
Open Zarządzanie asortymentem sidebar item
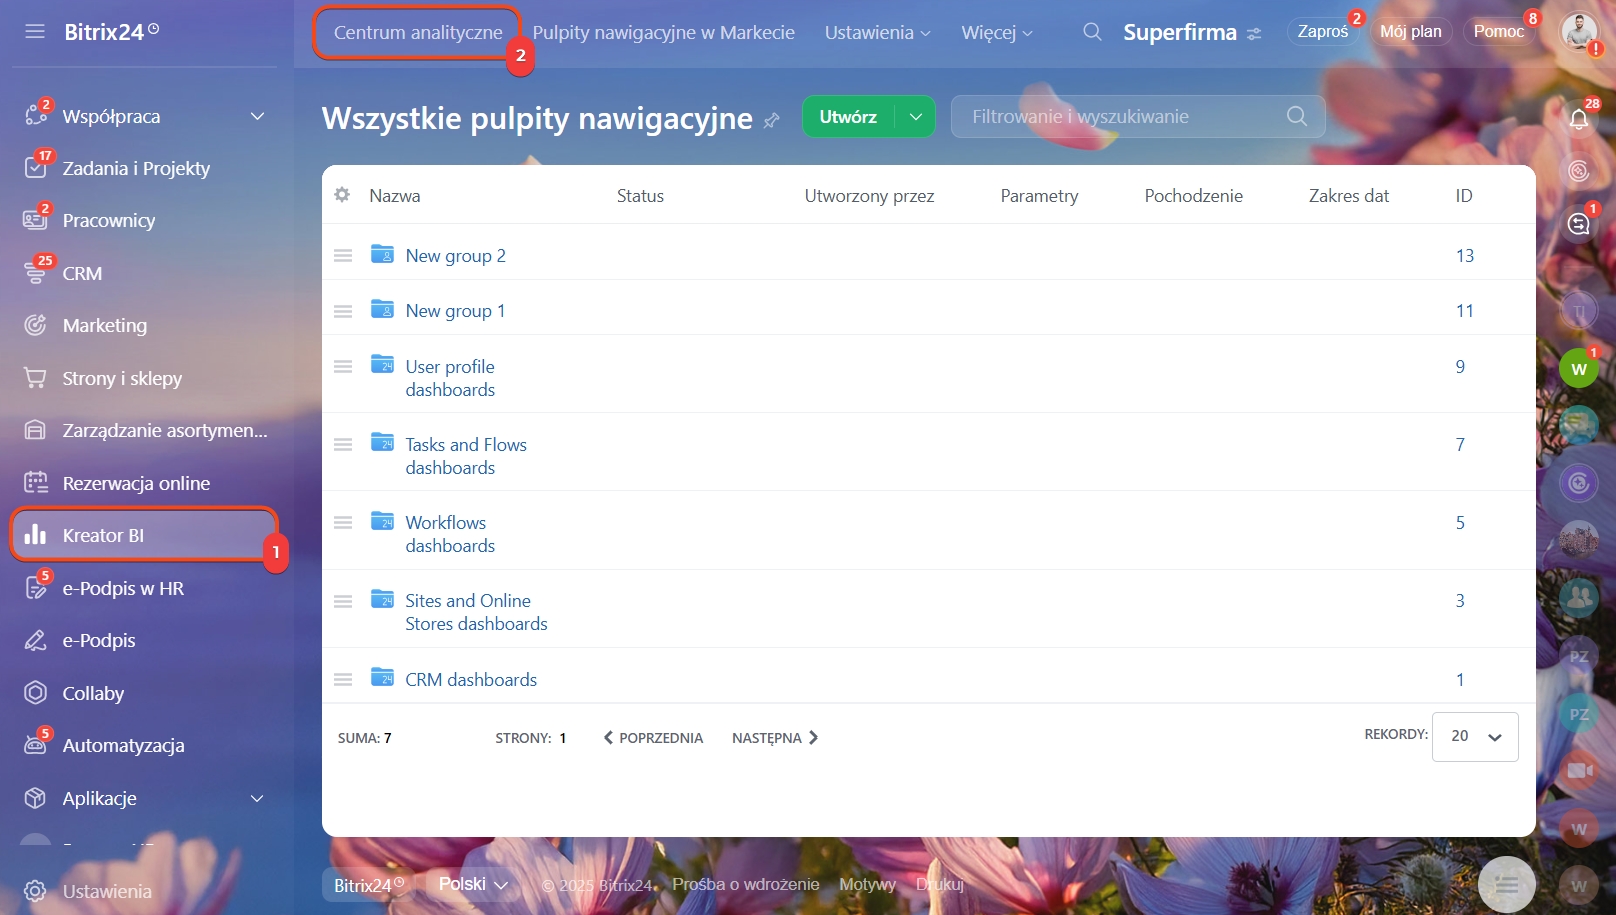tap(165, 430)
